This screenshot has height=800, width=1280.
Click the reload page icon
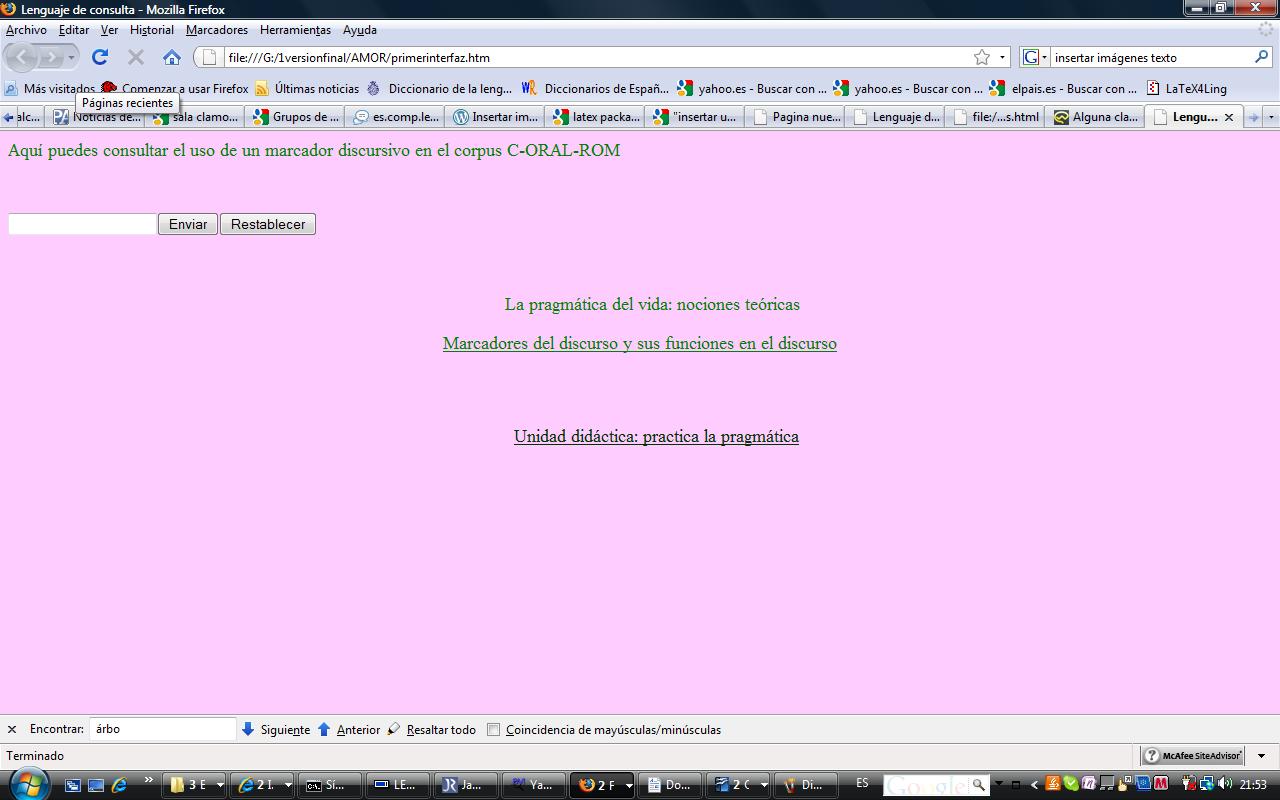tap(99, 57)
